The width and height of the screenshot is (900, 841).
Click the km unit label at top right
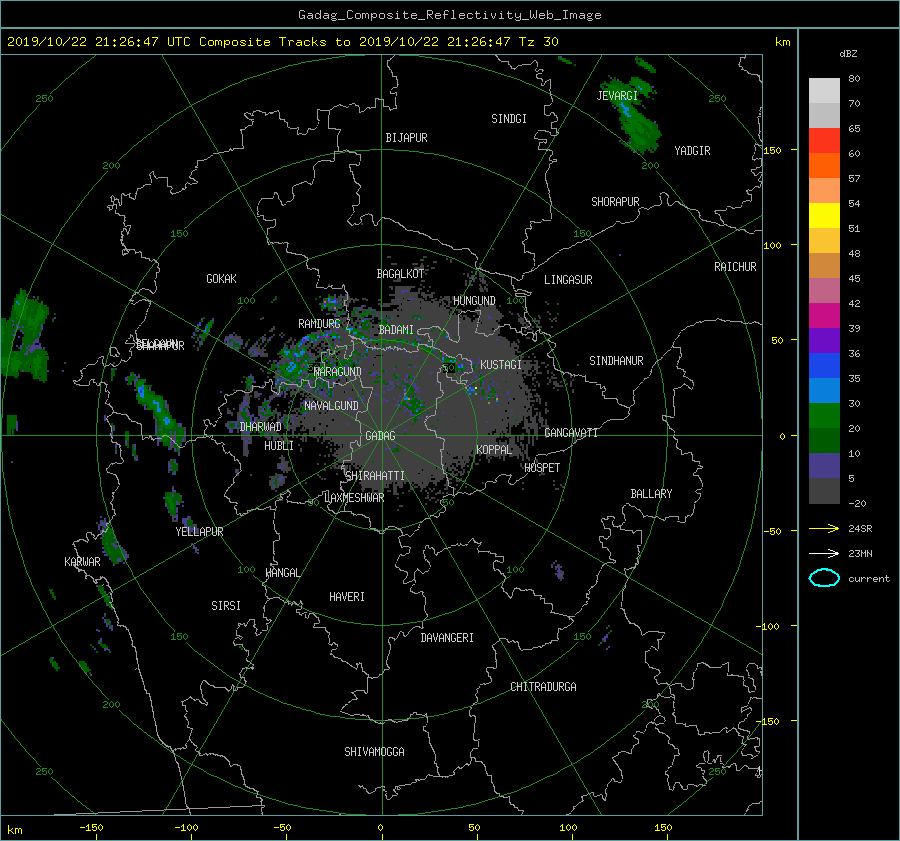point(782,42)
